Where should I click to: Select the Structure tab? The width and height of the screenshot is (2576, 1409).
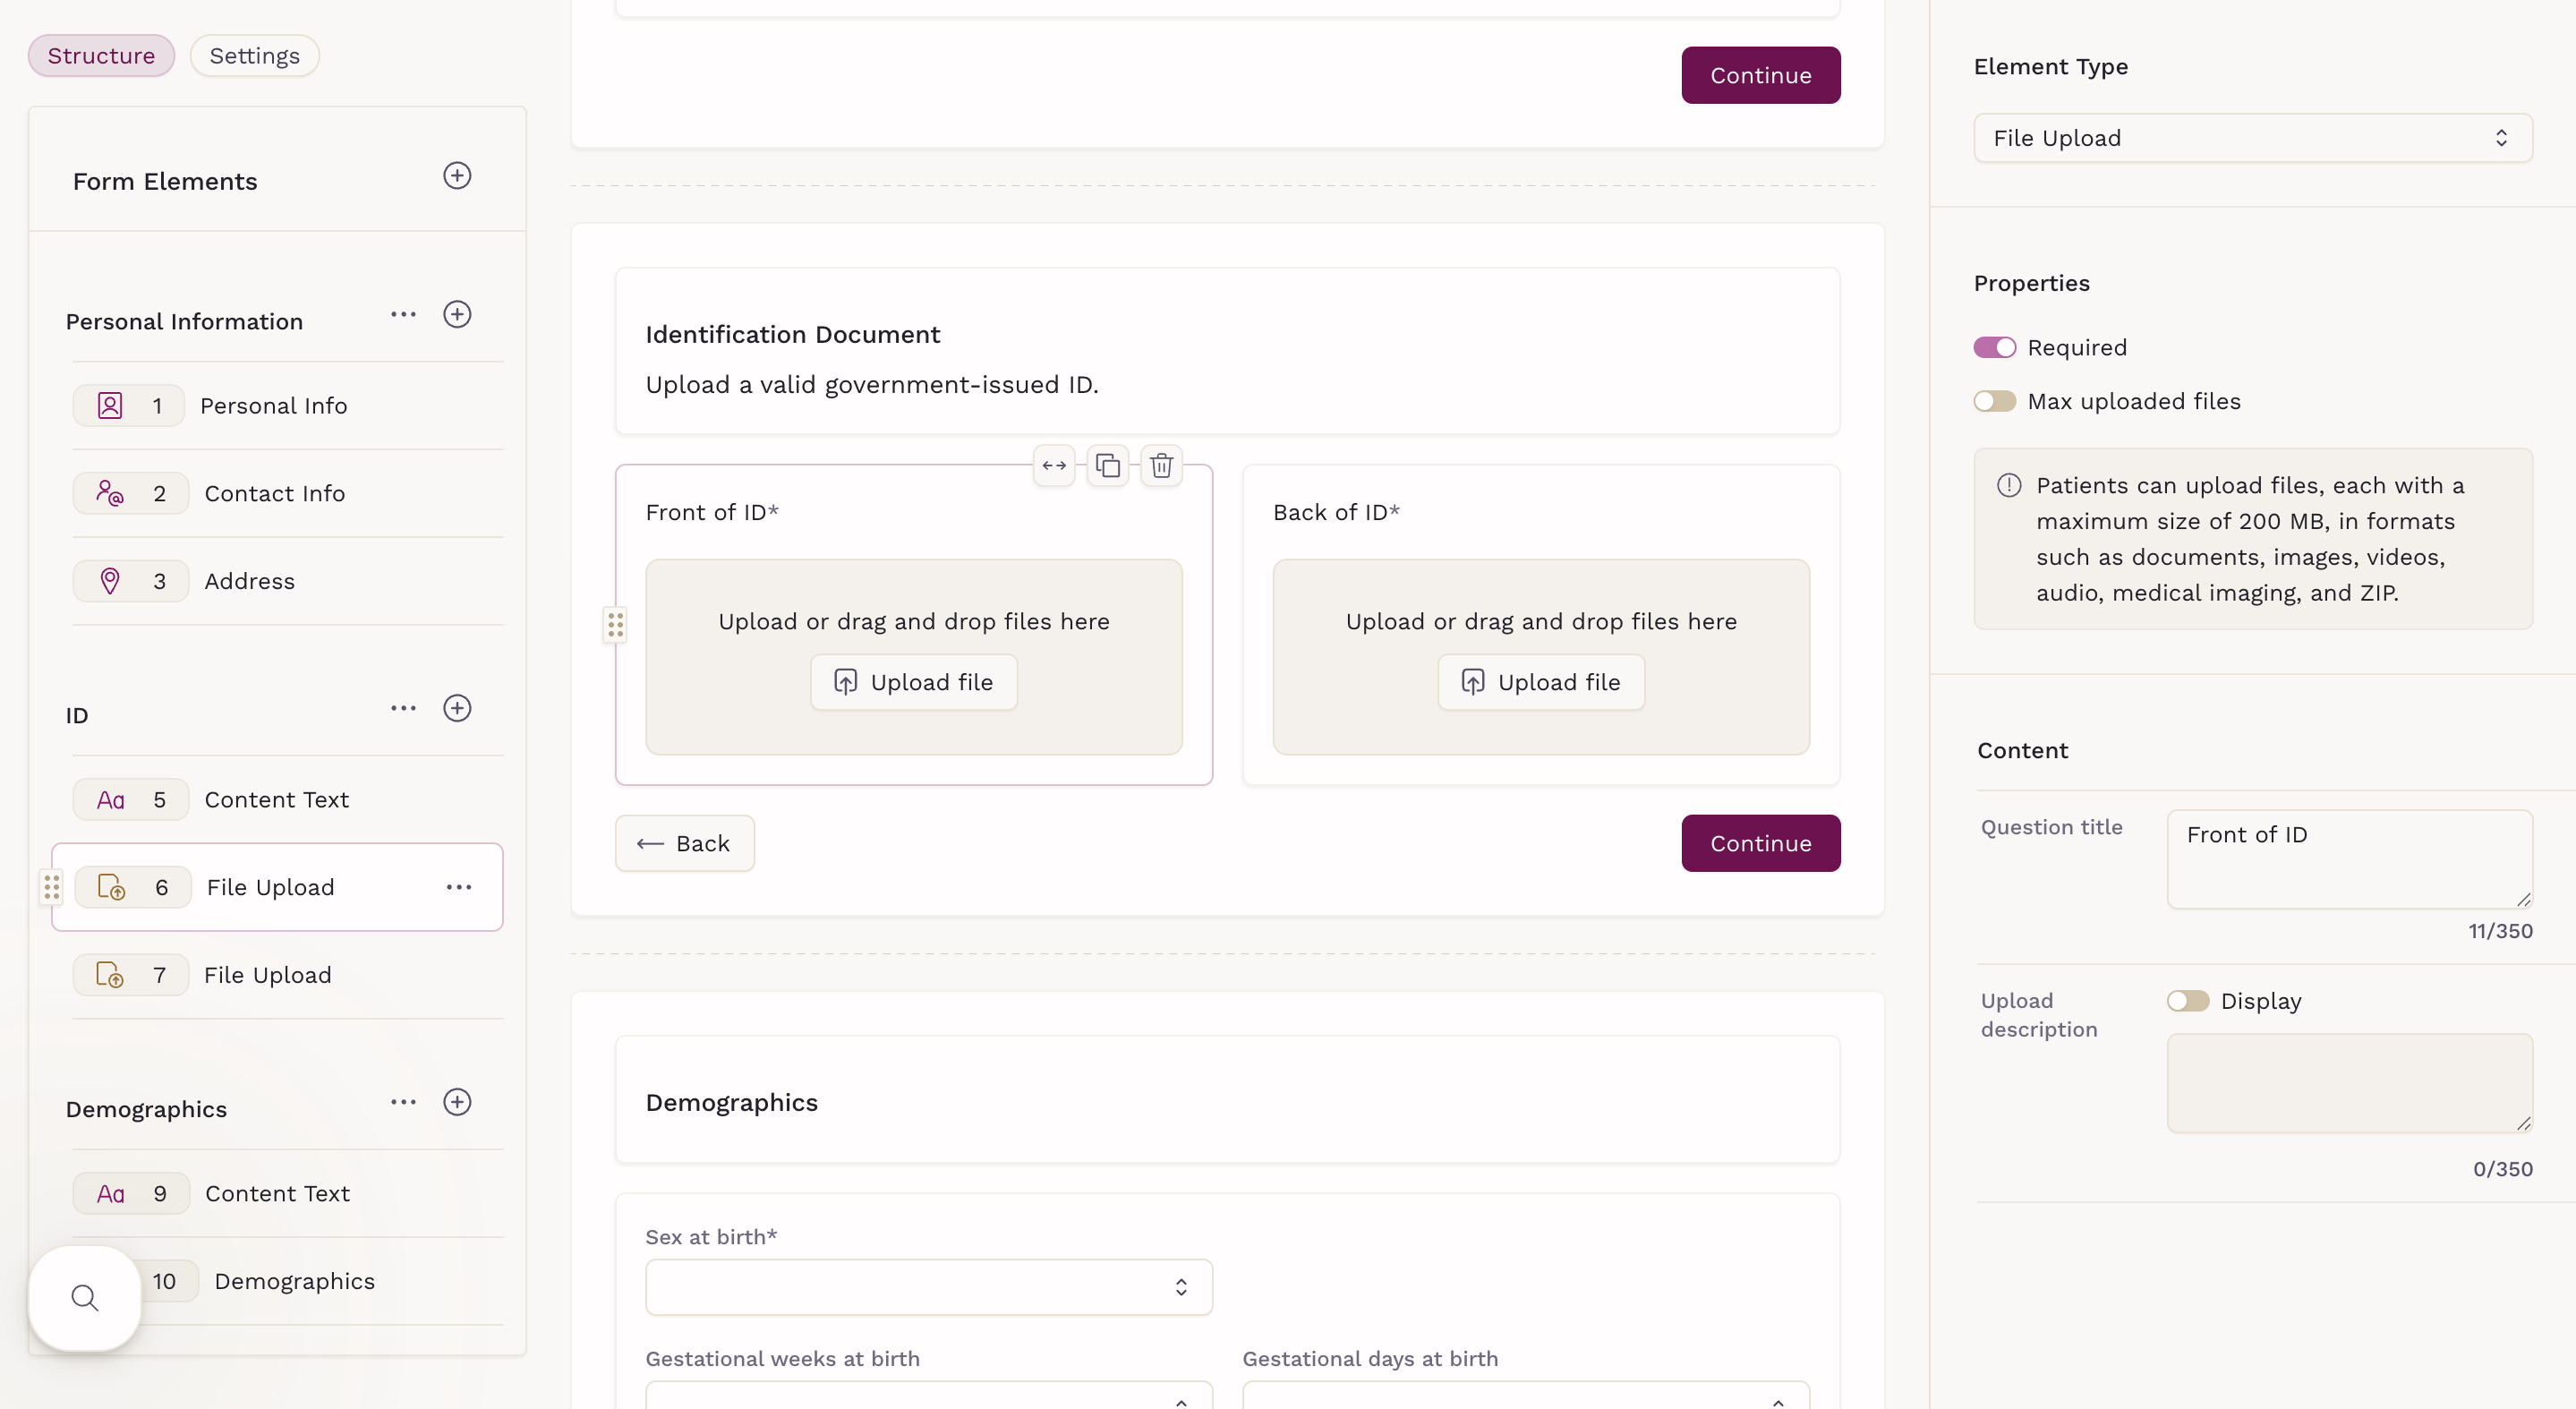coord(101,56)
